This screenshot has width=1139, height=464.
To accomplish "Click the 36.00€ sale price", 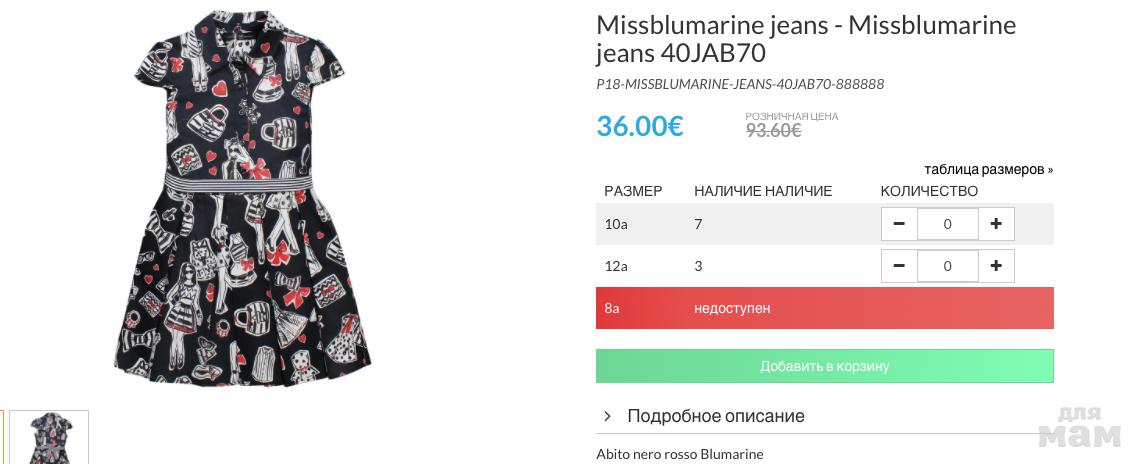I will pyautogui.click(x=640, y=127).
